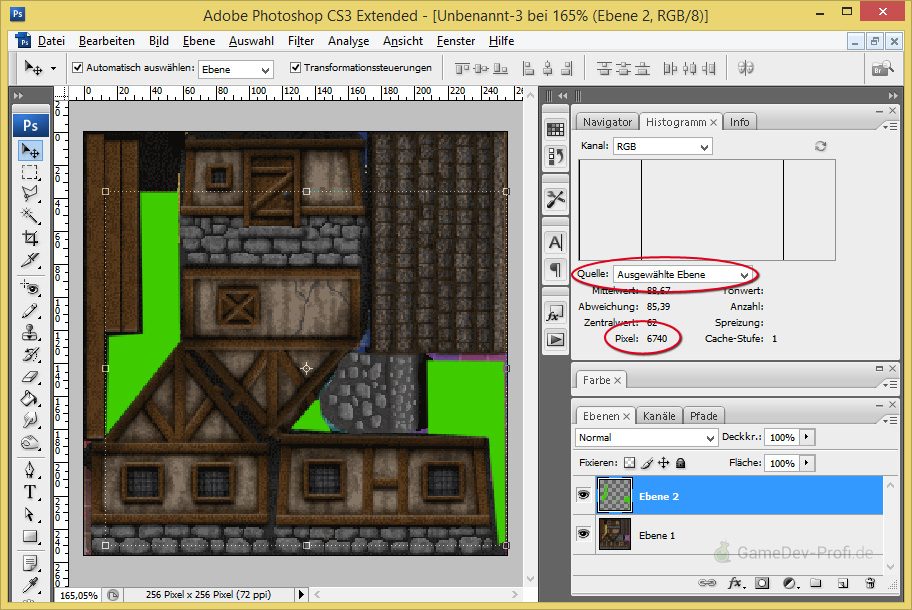Select the Eraser tool
Image resolution: width=912 pixels, height=610 pixels.
point(30,377)
